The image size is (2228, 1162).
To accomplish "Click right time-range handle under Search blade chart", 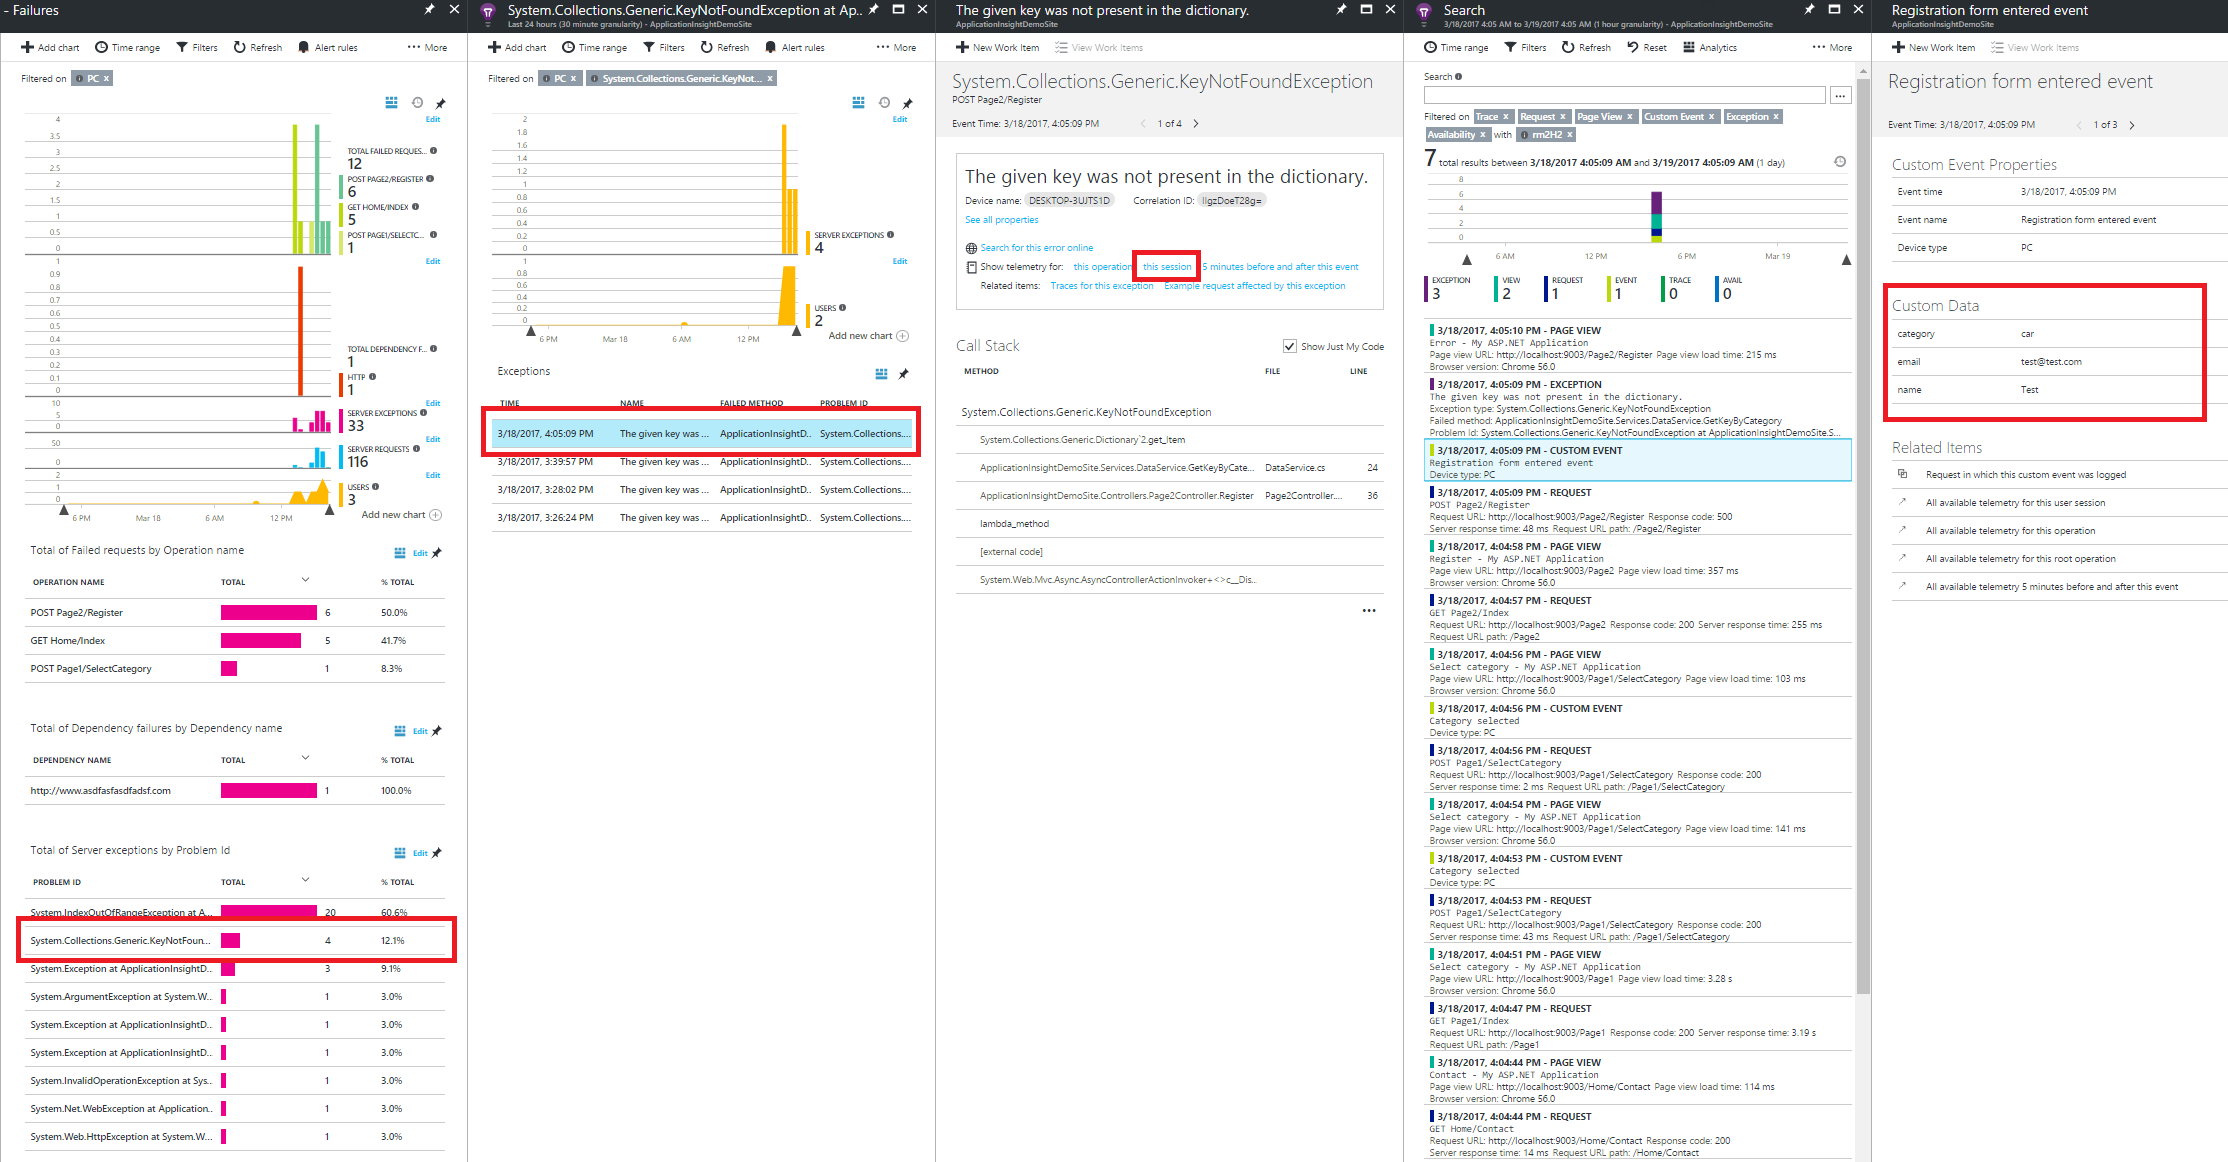I will click(x=1846, y=260).
